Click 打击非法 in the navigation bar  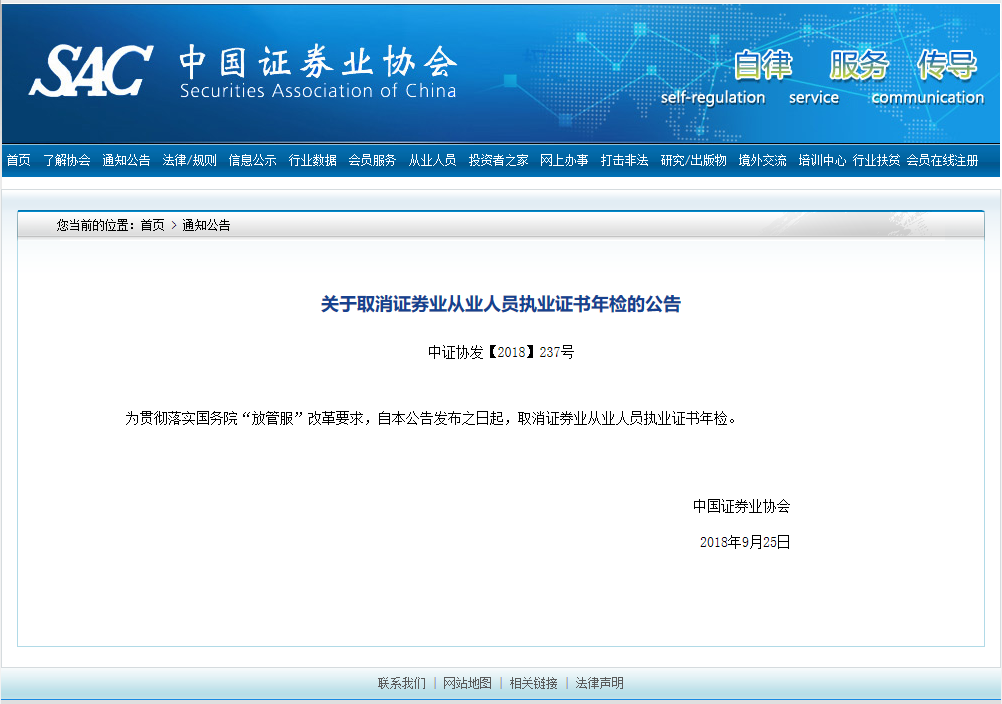624,160
